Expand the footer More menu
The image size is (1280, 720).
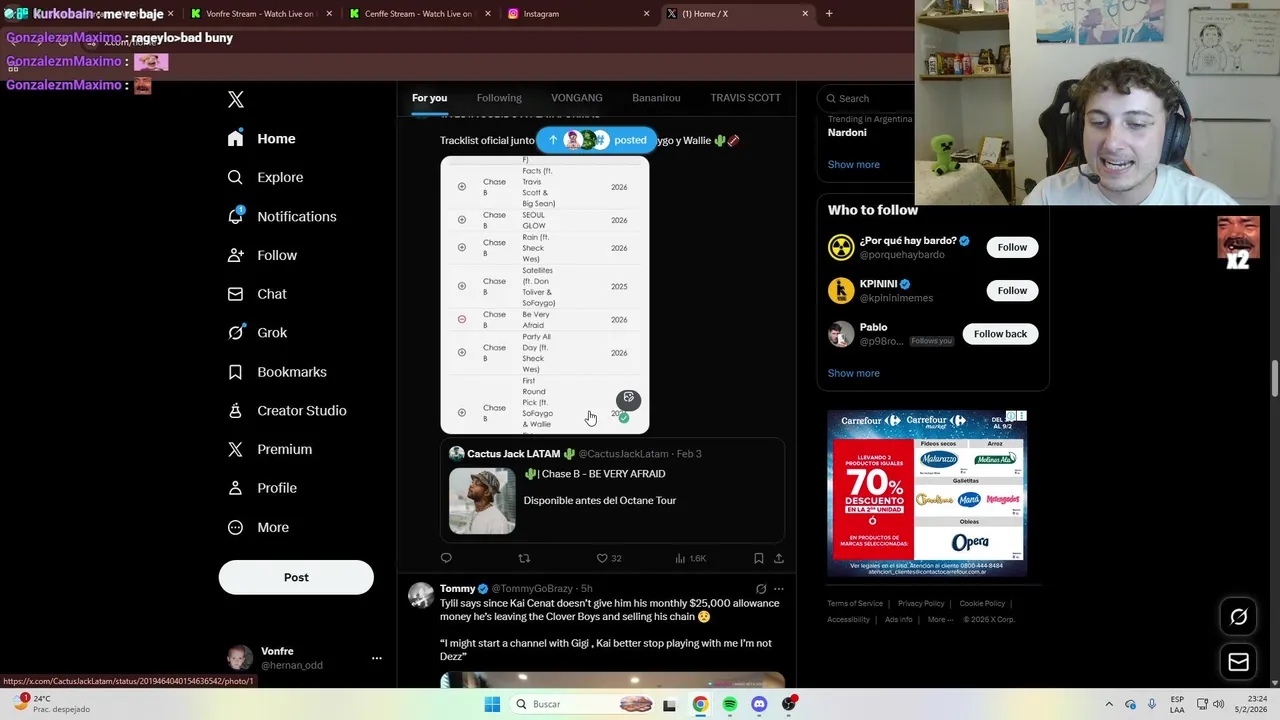point(938,620)
